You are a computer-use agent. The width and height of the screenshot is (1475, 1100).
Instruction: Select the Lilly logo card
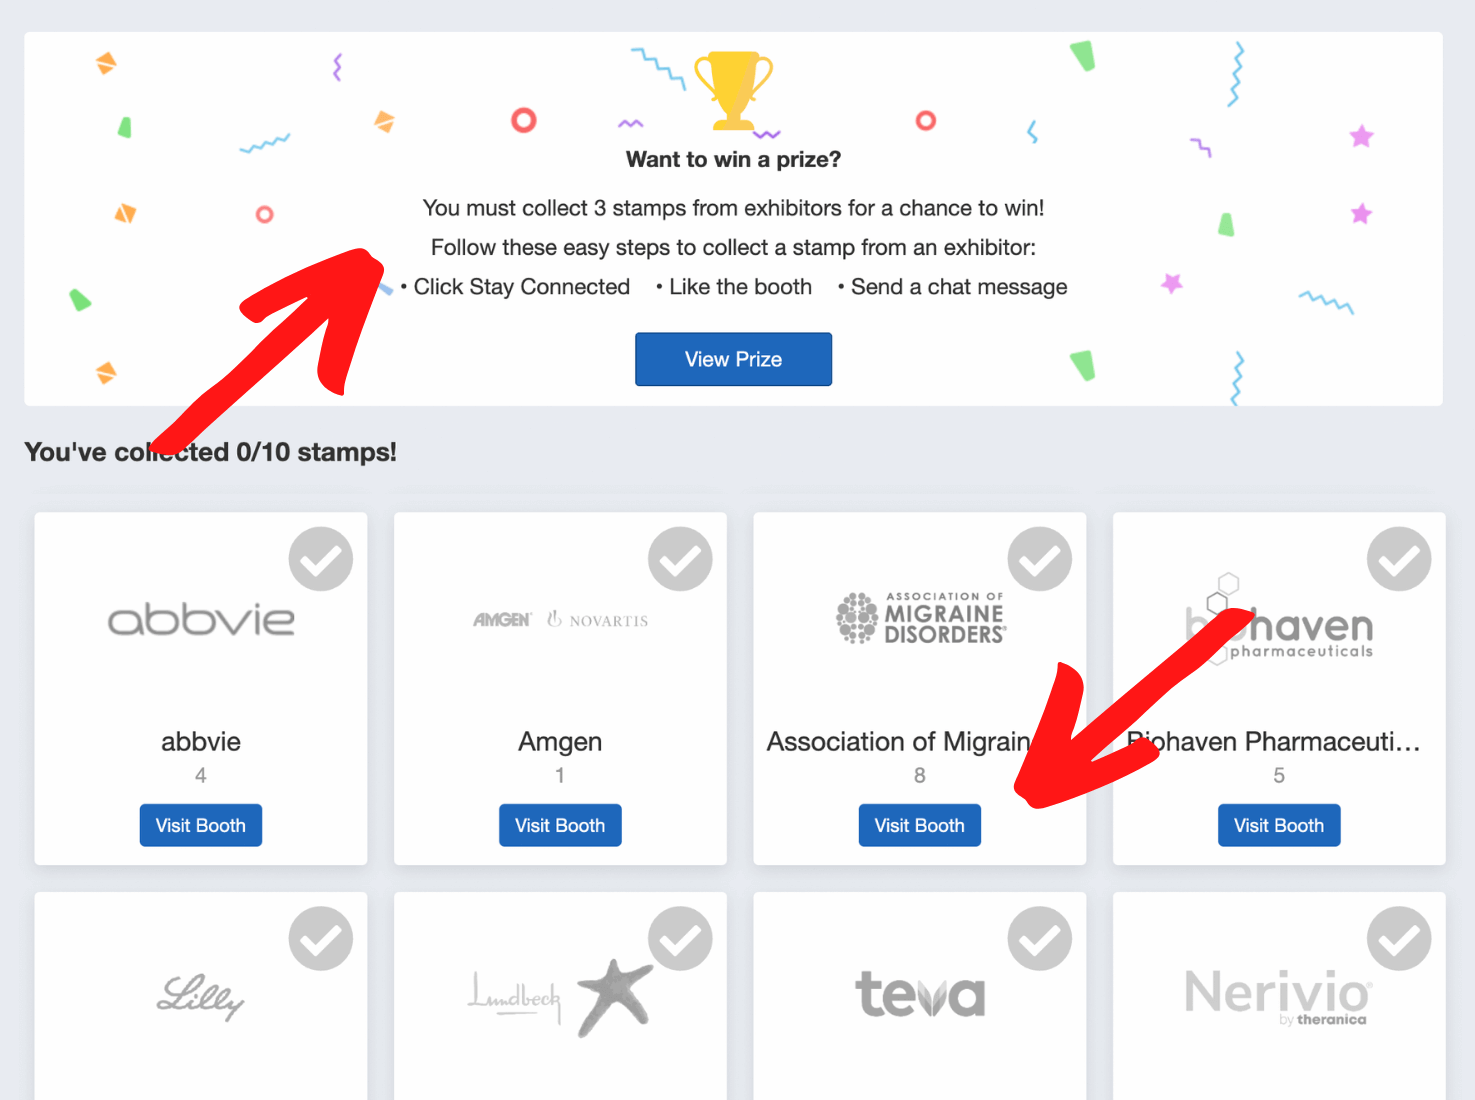click(200, 996)
